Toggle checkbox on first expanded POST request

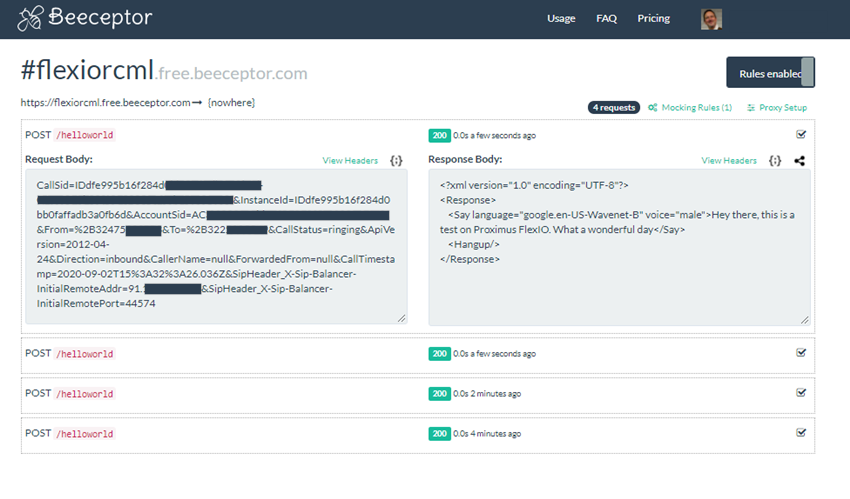801,134
